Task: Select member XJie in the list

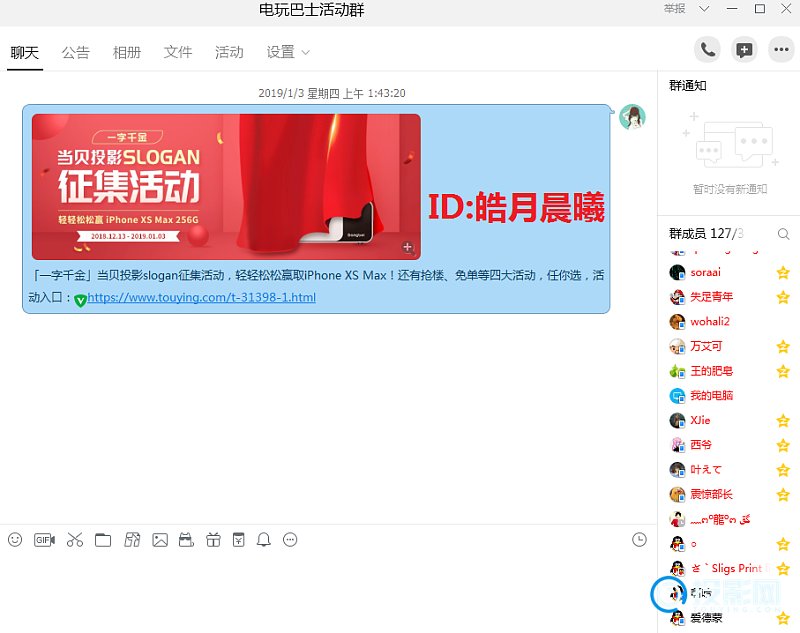Action: point(729,420)
